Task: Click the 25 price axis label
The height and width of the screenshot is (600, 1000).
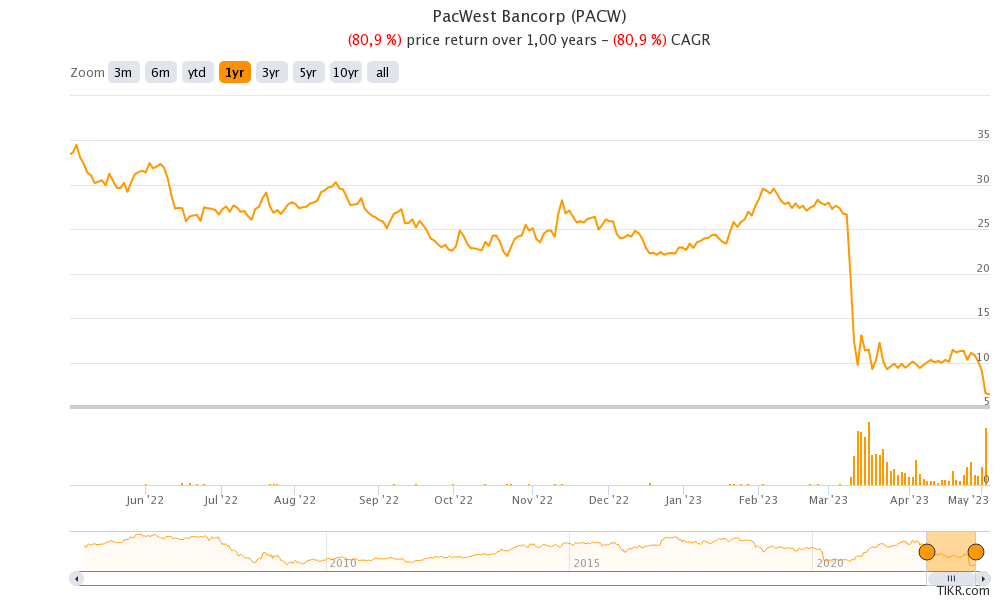Action: pos(983,223)
